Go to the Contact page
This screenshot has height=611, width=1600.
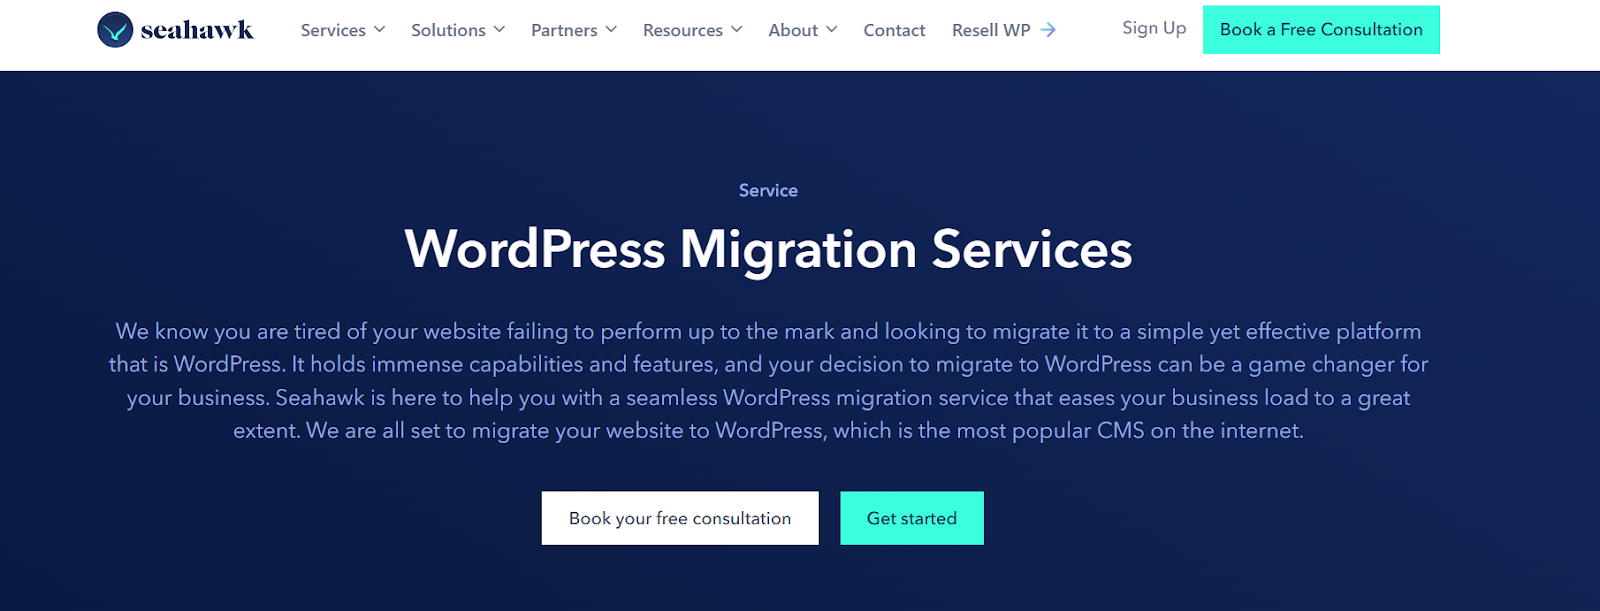click(x=894, y=30)
